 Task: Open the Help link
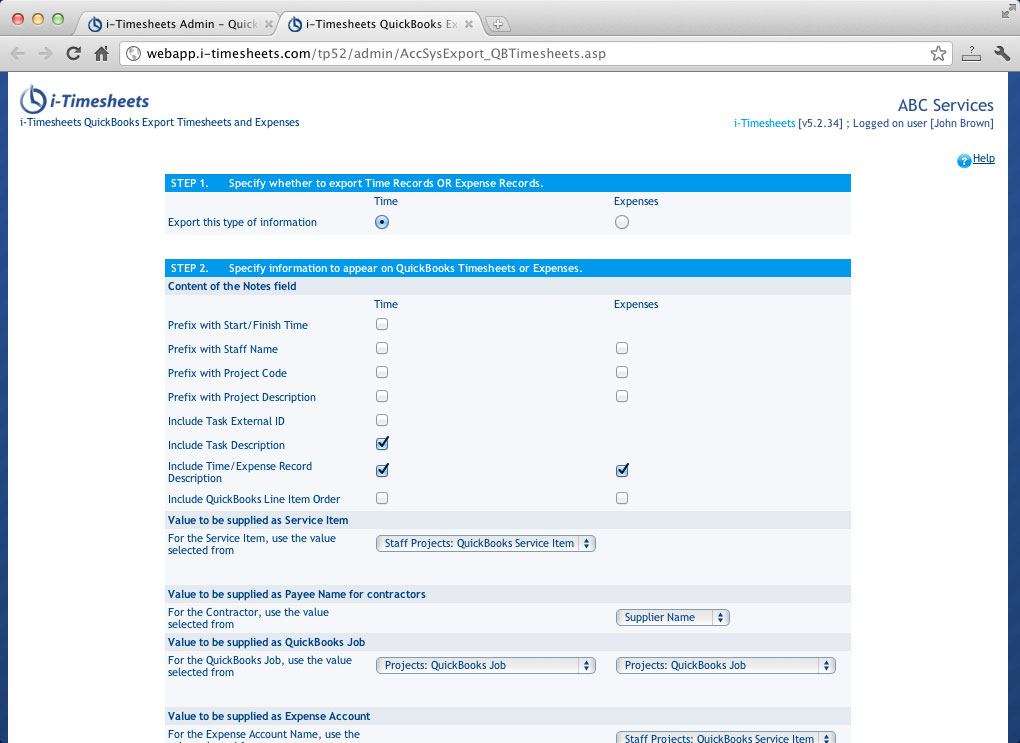coord(984,158)
